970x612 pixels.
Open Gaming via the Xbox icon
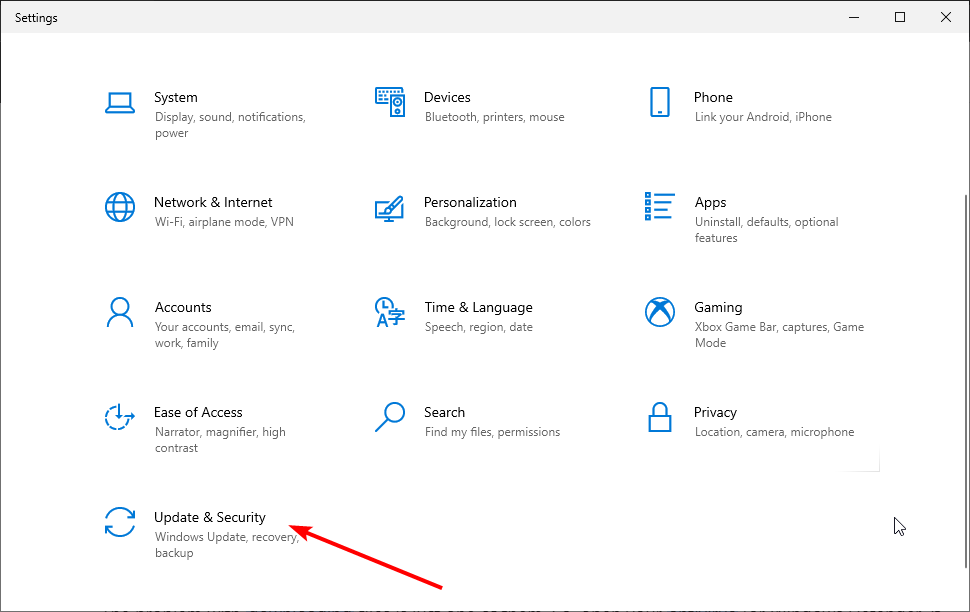point(660,313)
